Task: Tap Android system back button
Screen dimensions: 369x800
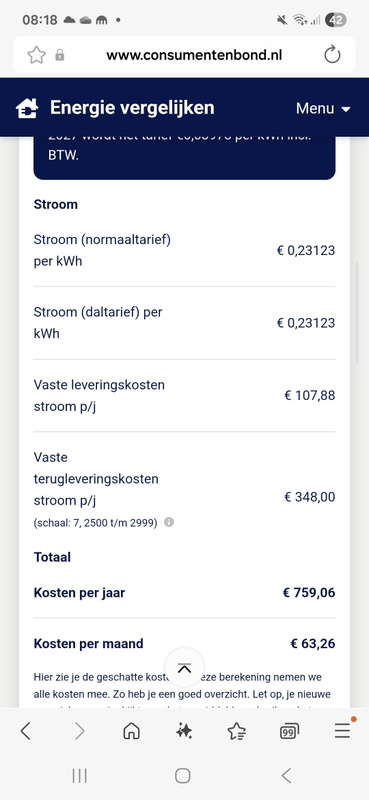Action: click(286, 776)
